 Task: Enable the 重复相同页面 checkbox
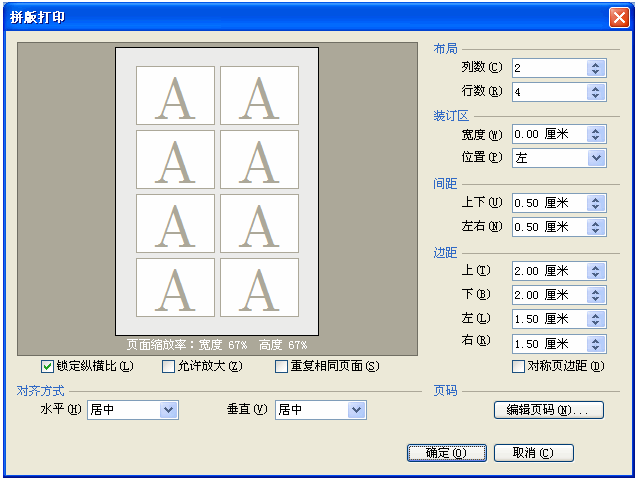pyautogui.click(x=282, y=366)
